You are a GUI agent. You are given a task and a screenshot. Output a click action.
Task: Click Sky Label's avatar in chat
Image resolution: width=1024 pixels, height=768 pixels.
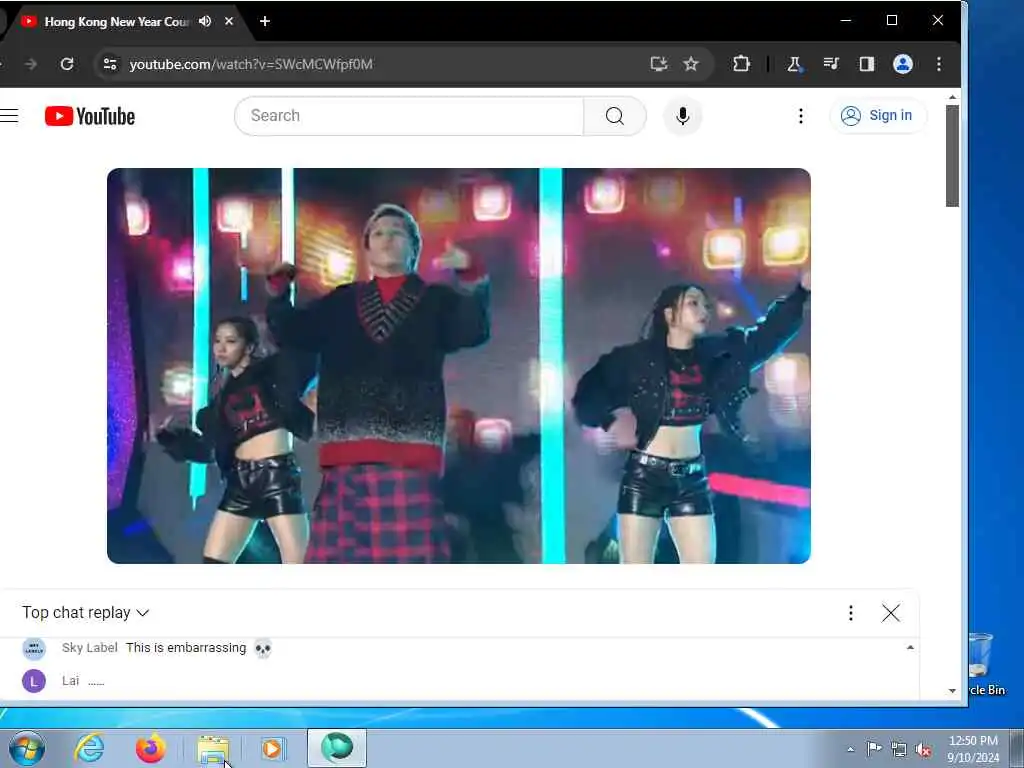coord(34,648)
